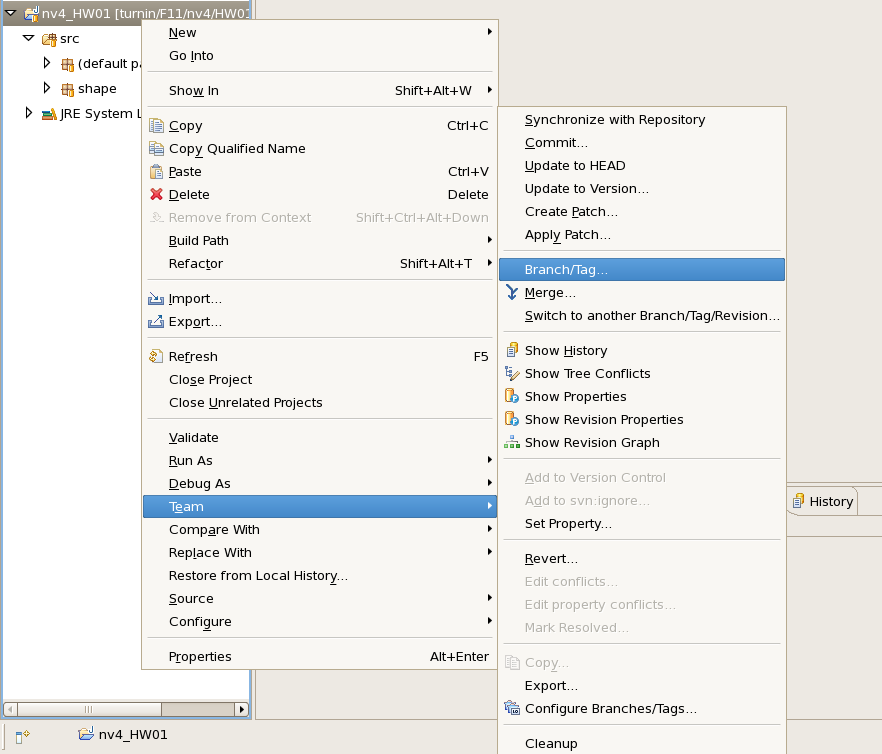Image resolution: width=882 pixels, height=754 pixels.
Task: Collapse the nv4_HW01 project node
Action: pos(10,13)
